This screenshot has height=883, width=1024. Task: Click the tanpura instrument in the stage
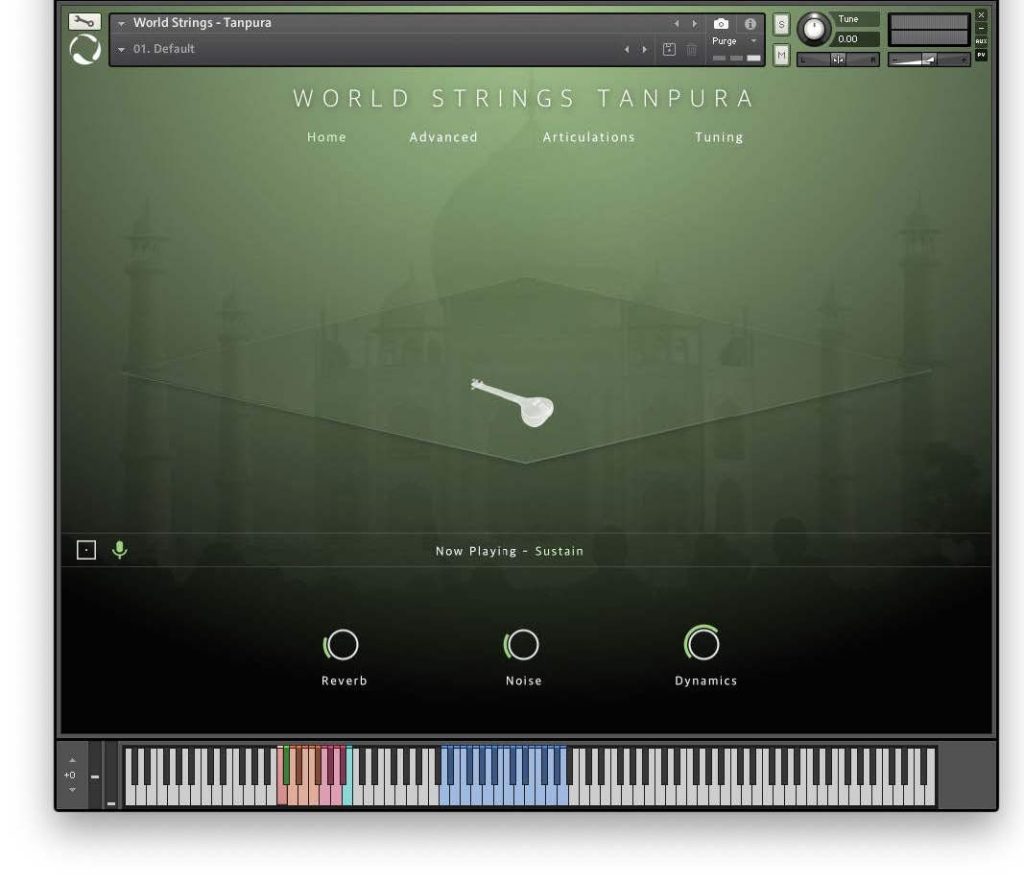tap(514, 402)
